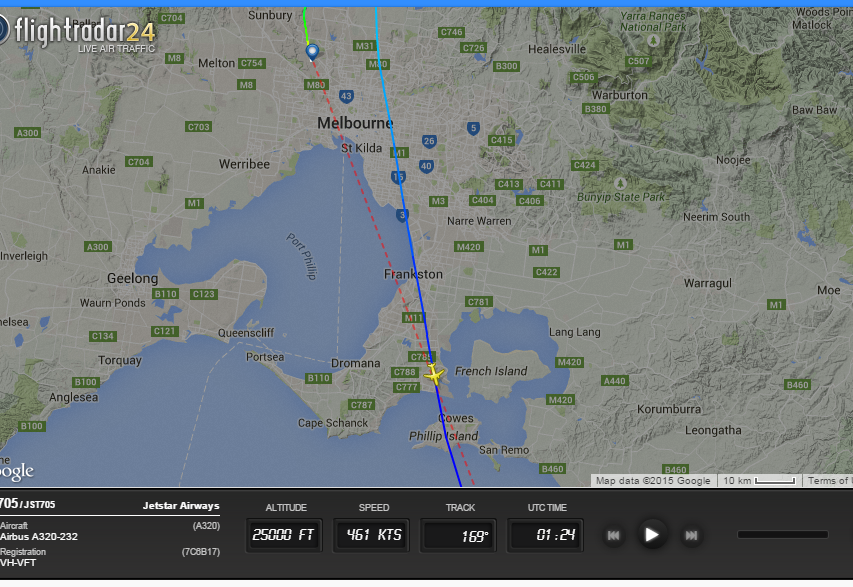Open the flightradar24 logo
Viewport: 853px width, 587px height.
(x=77, y=32)
